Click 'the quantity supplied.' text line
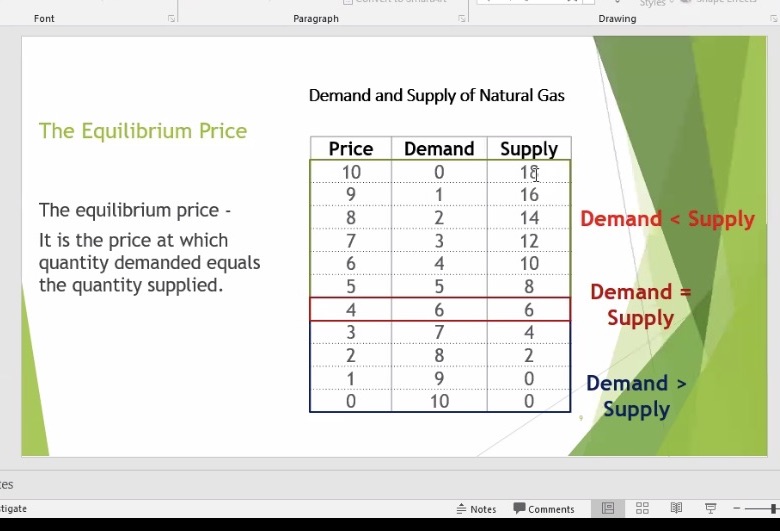The width and height of the screenshot is (780, 531). [131, 285]
